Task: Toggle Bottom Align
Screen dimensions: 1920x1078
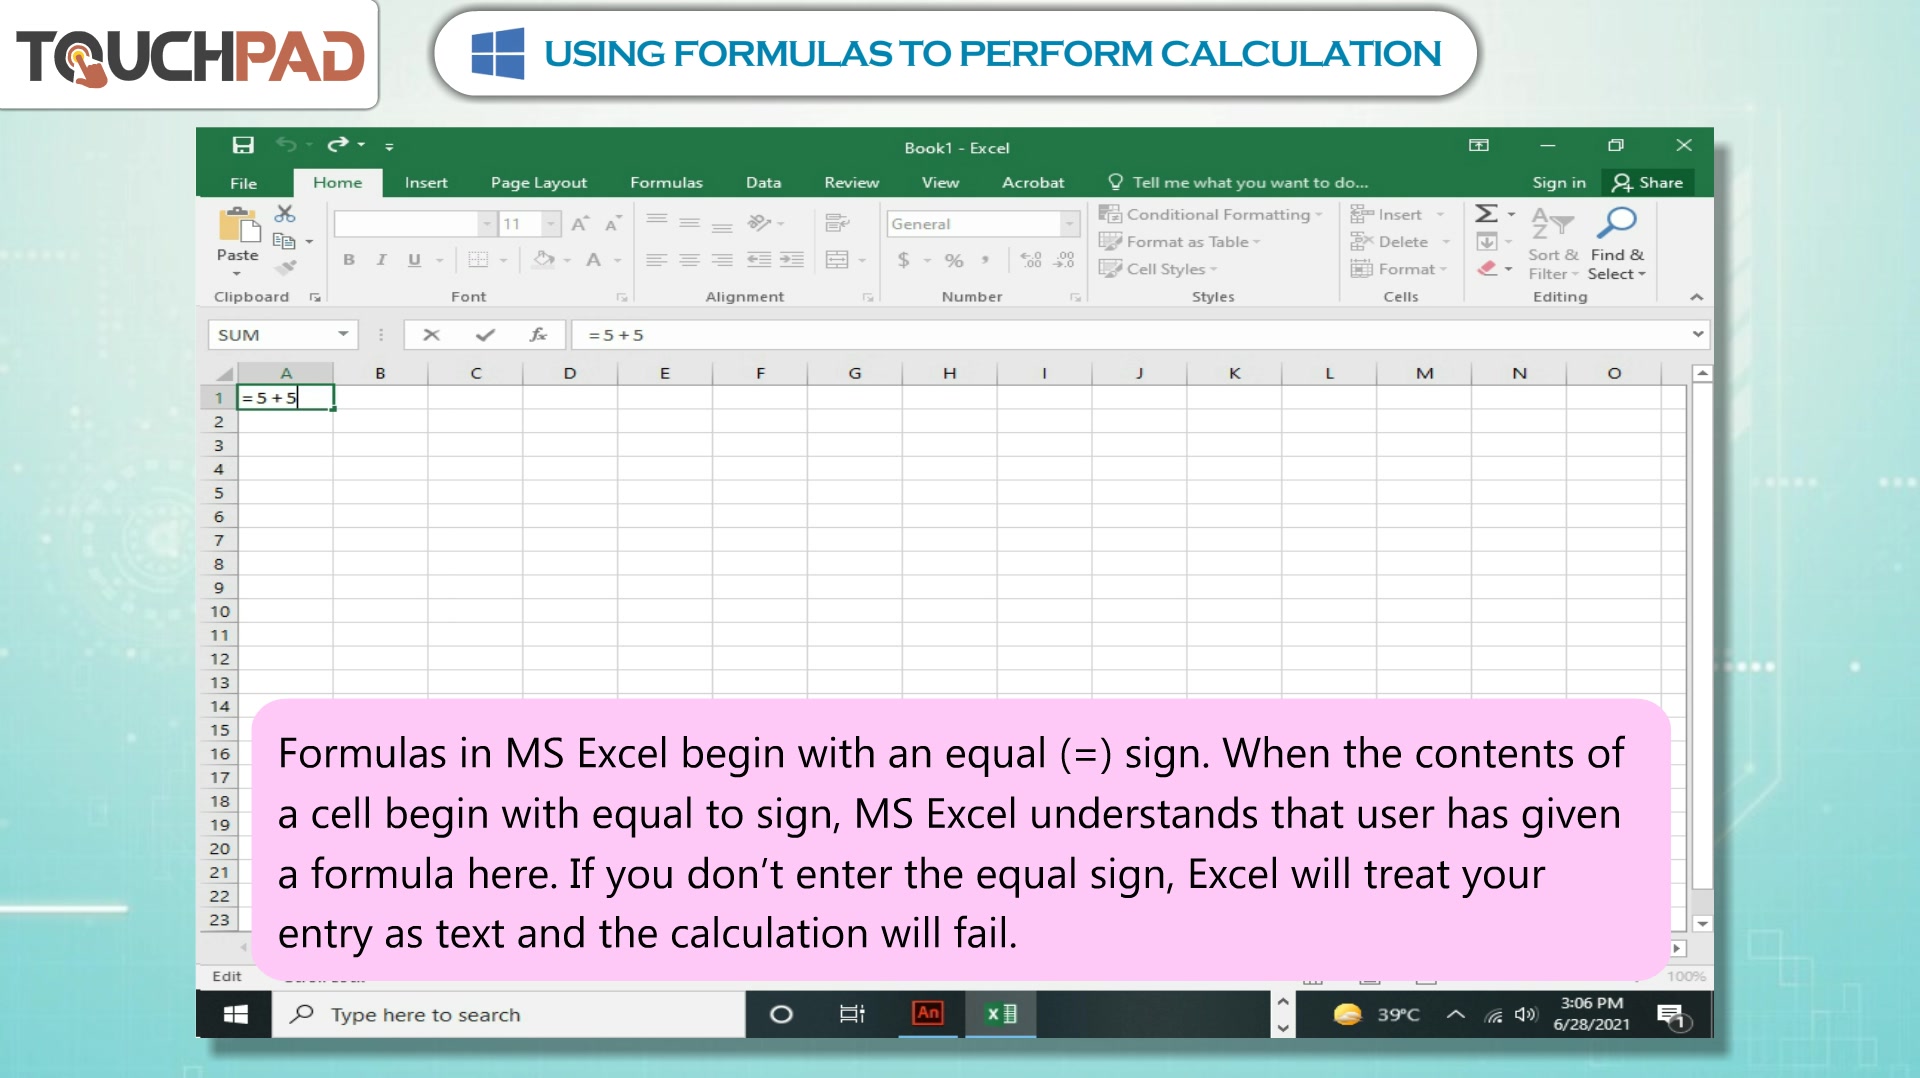Action: click(x=722, y=226)
